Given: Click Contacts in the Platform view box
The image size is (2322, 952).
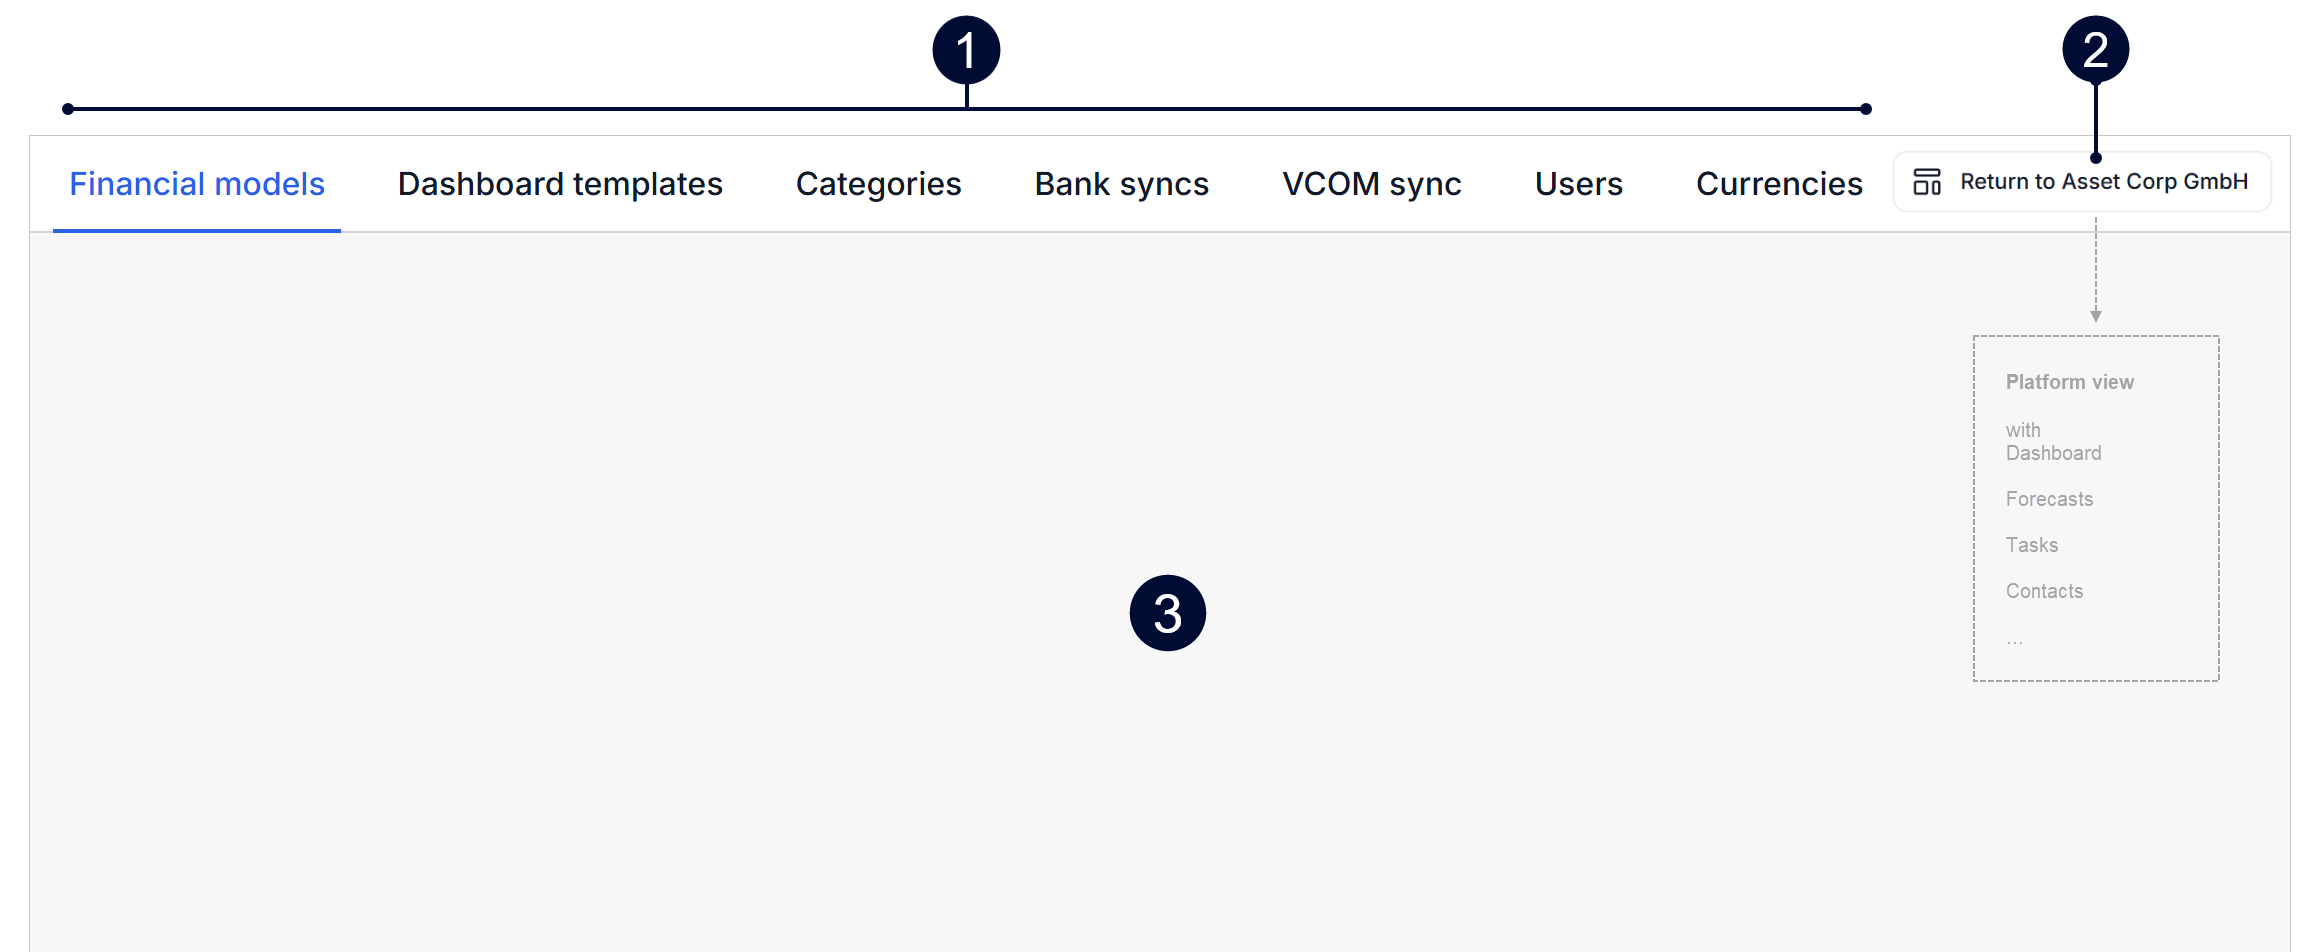Looking at the screenshot, I should [2044, 591].
